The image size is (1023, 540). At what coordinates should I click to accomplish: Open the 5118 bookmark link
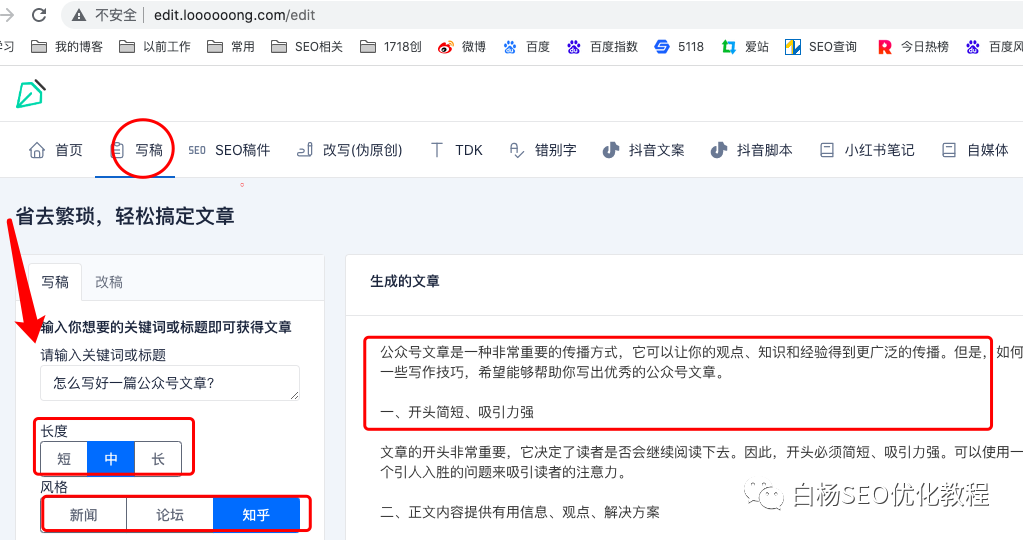tap(679, 47)
